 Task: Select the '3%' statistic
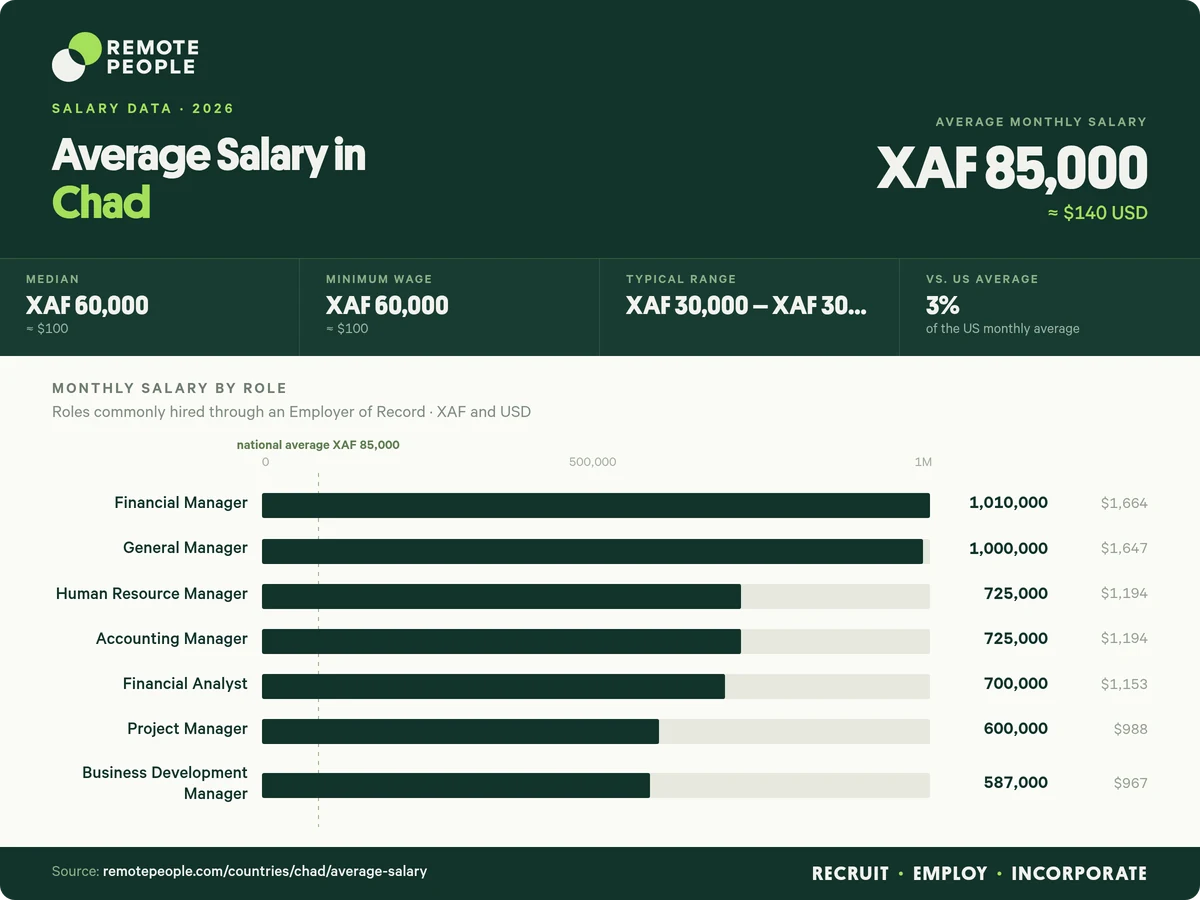tap(943, 305)
